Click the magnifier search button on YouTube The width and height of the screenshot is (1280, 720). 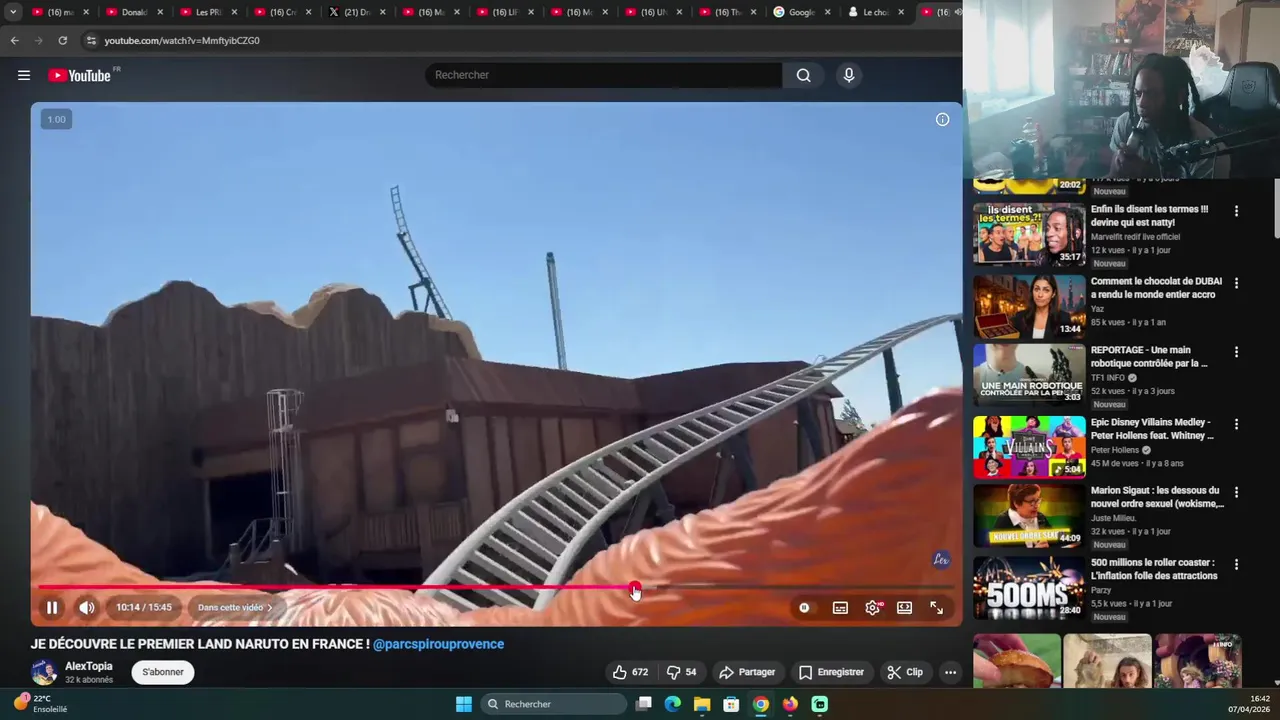[803, 75]
